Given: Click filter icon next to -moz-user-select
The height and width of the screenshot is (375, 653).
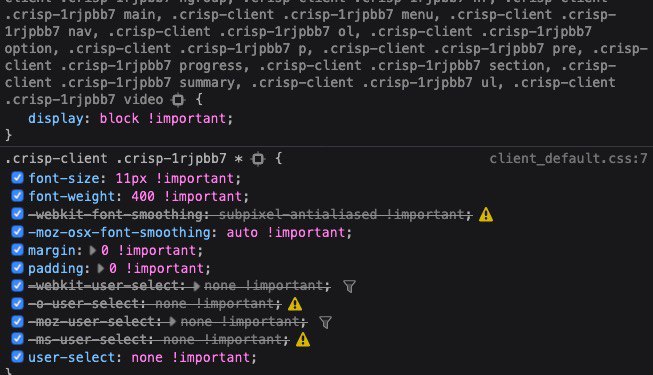Looking at the screenshot, I should [325, 322].
